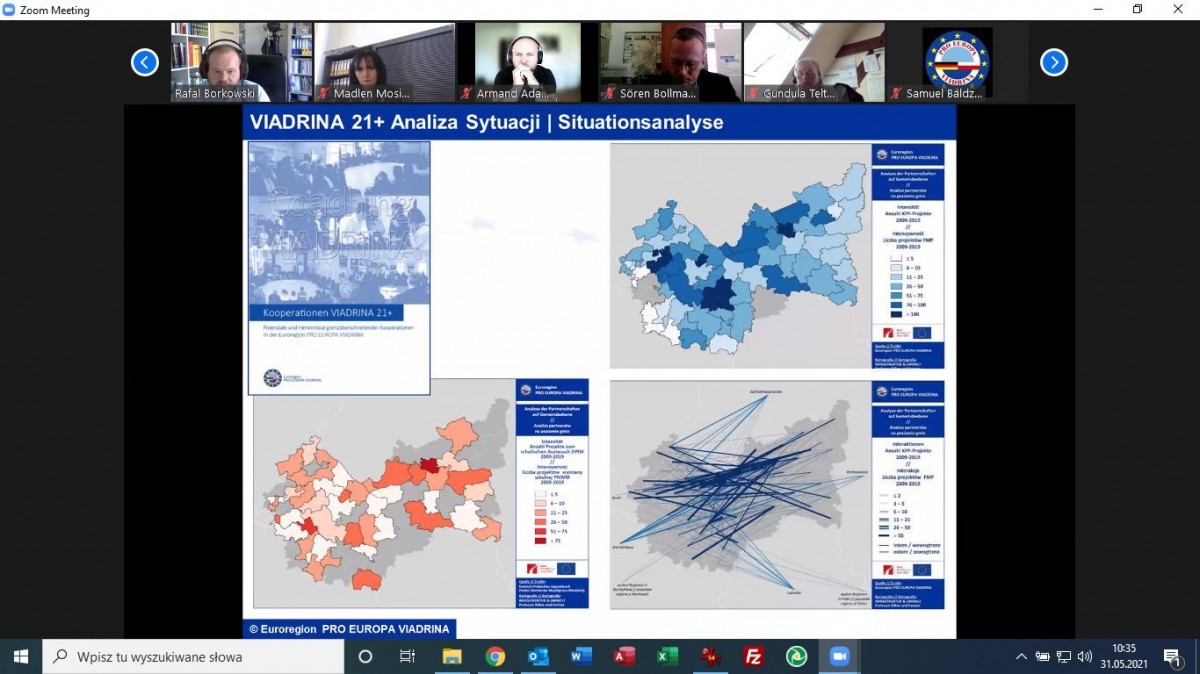Open Task View in the taskbar

pyautogui.click(x=407, y=657)
